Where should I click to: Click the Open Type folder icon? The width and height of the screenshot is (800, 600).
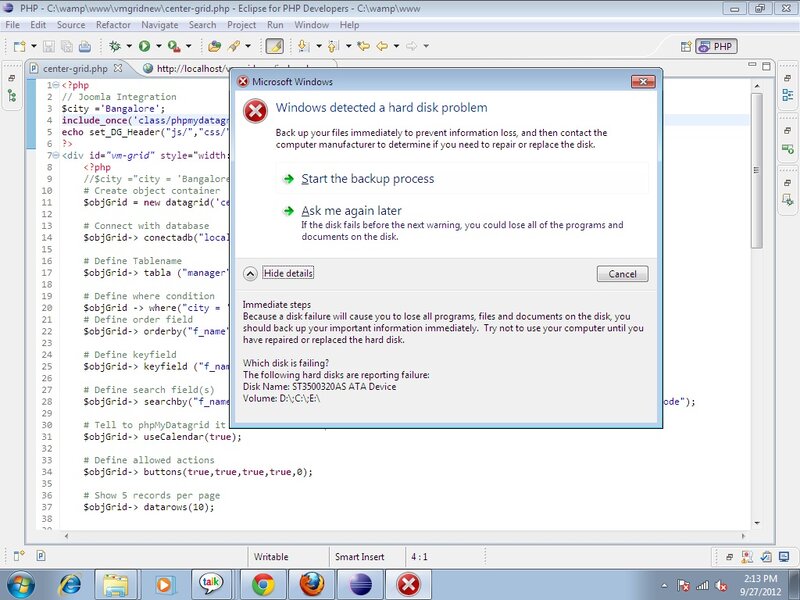pyautogui.click(x=214, y=46)
